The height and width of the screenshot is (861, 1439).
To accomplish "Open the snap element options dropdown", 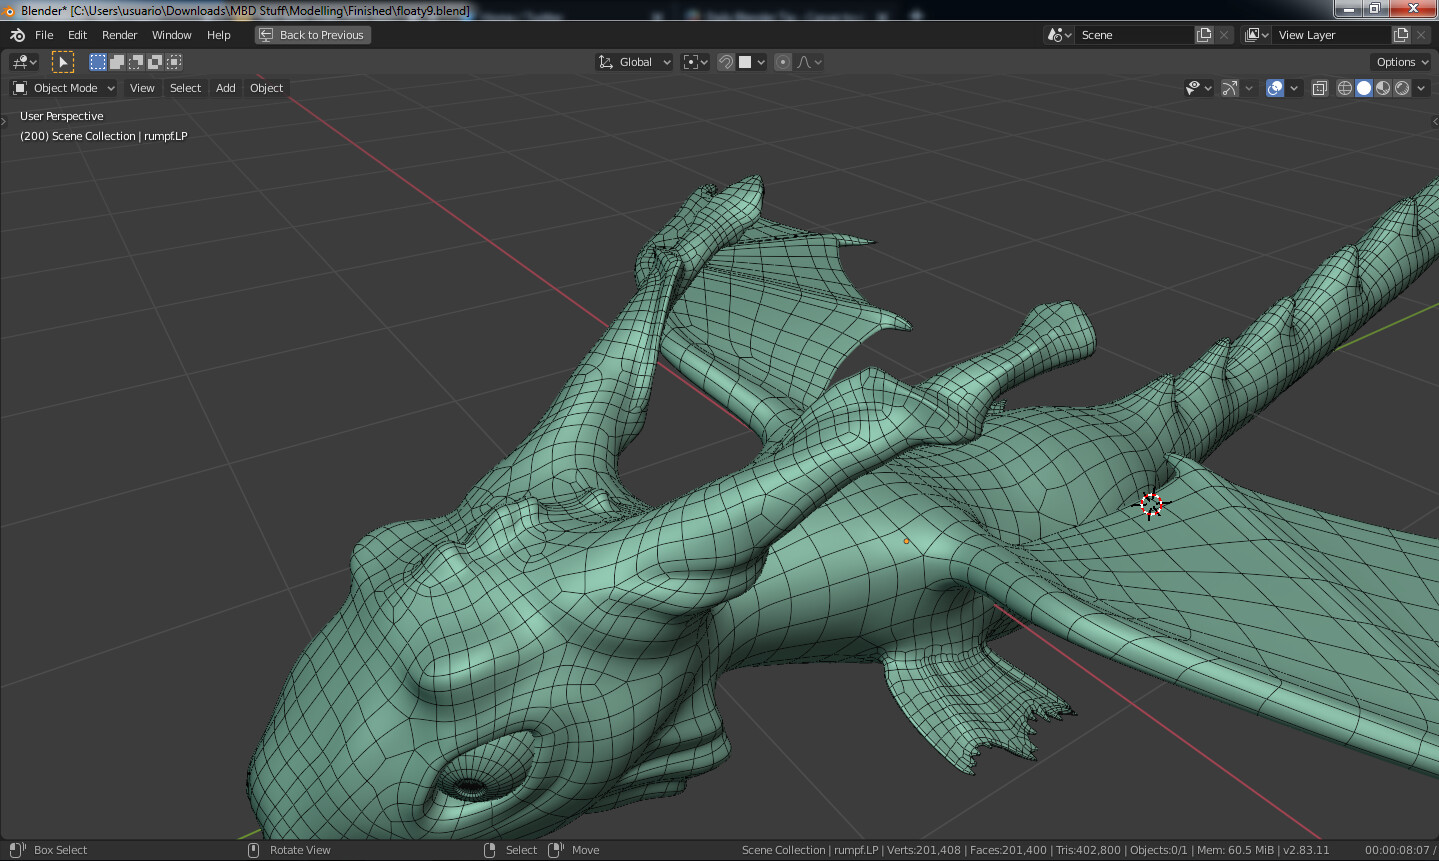I will coord(752,62).
